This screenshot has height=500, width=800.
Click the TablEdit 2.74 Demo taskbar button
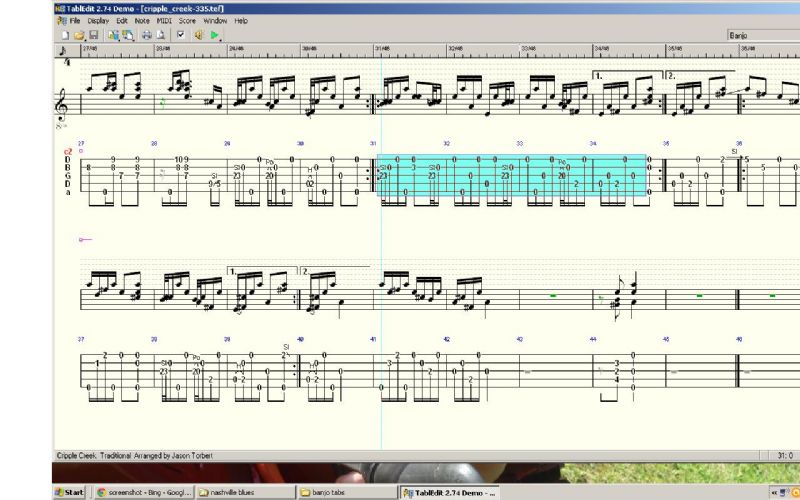tap(449, 492)
